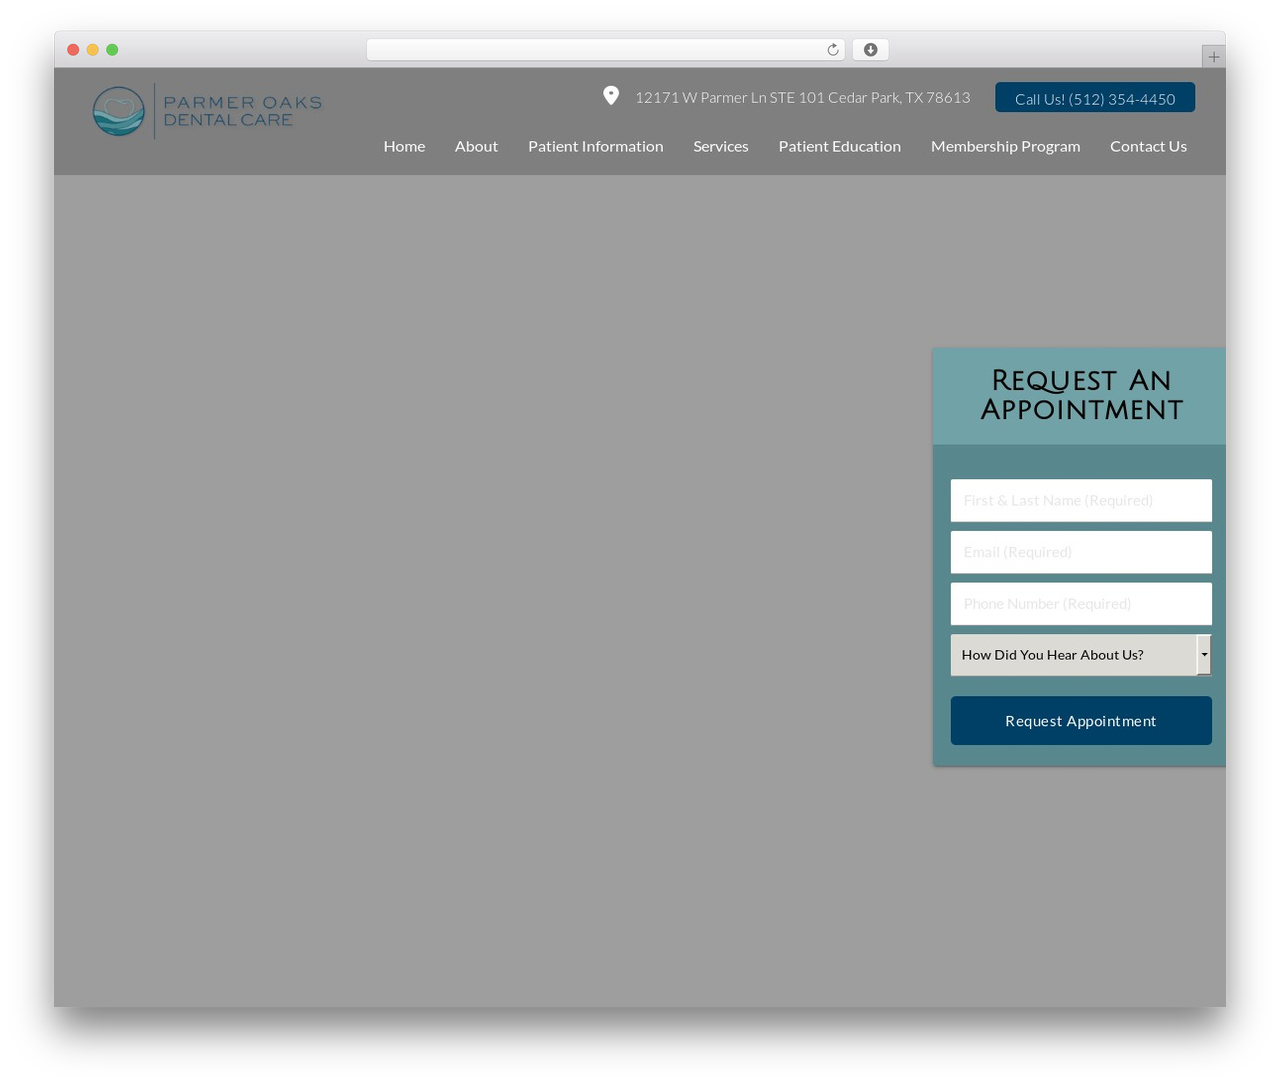Viewport: 1280px width, 1084px height.
Task: Click the green maximize window button
Action: [x=112, y=50]
